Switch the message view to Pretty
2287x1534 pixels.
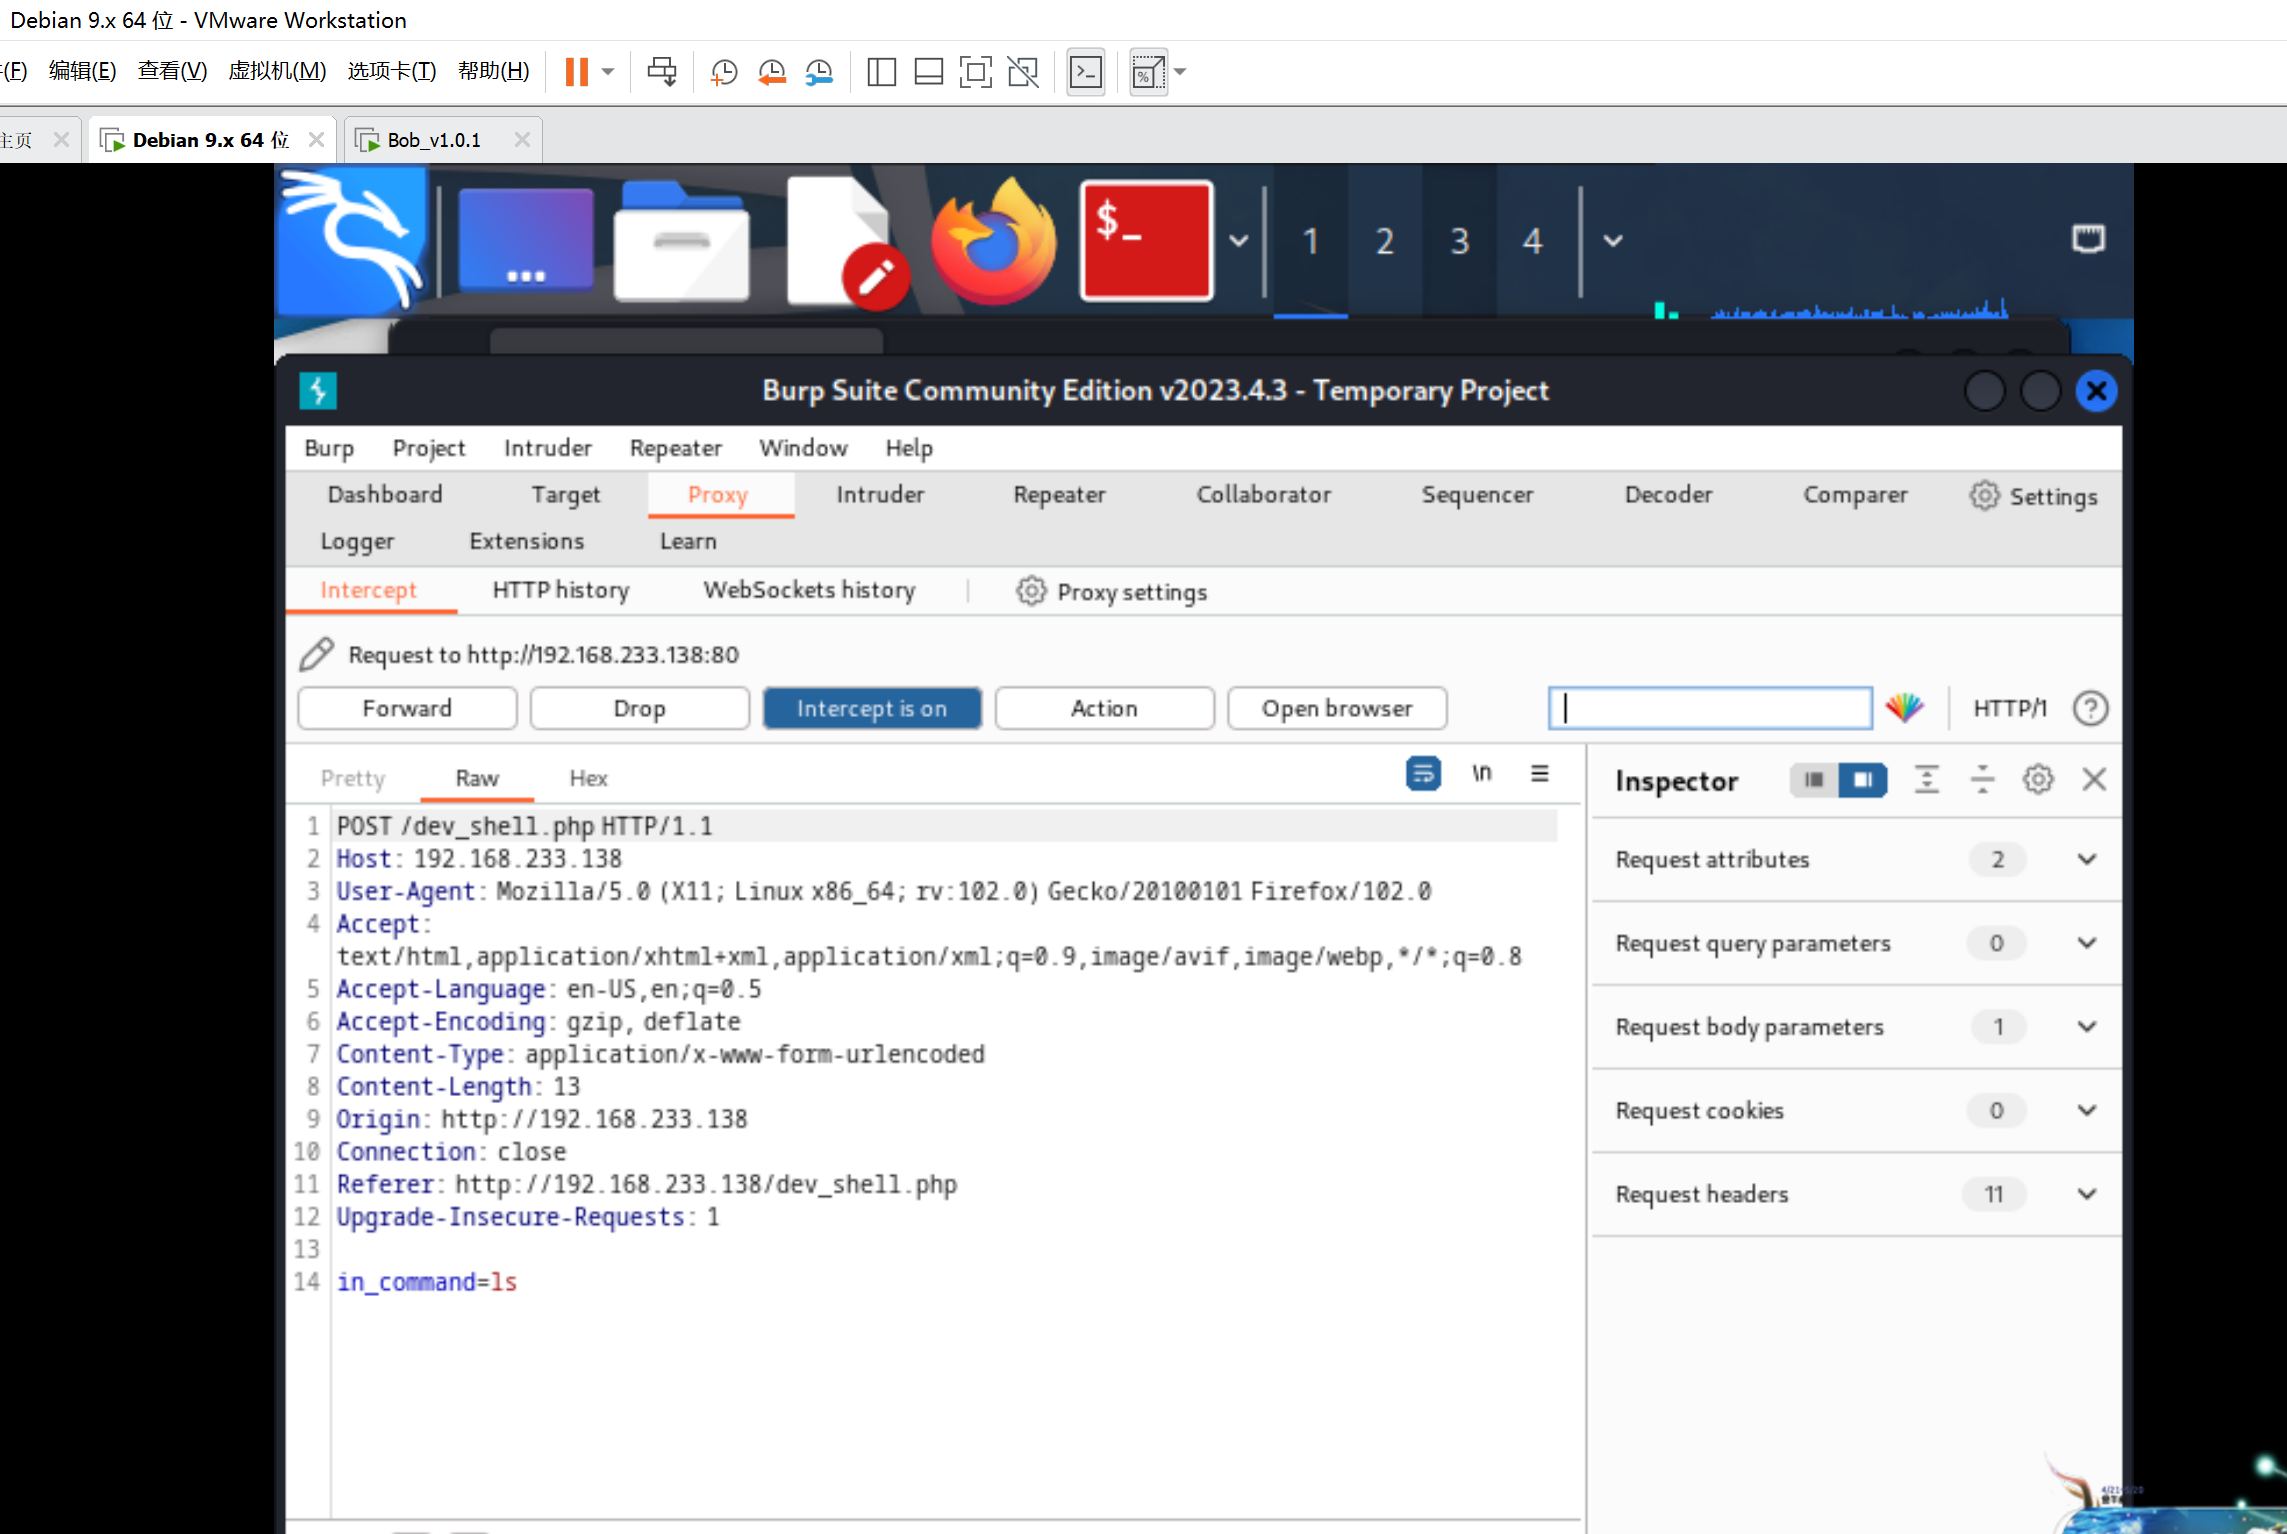click(353, 778)
